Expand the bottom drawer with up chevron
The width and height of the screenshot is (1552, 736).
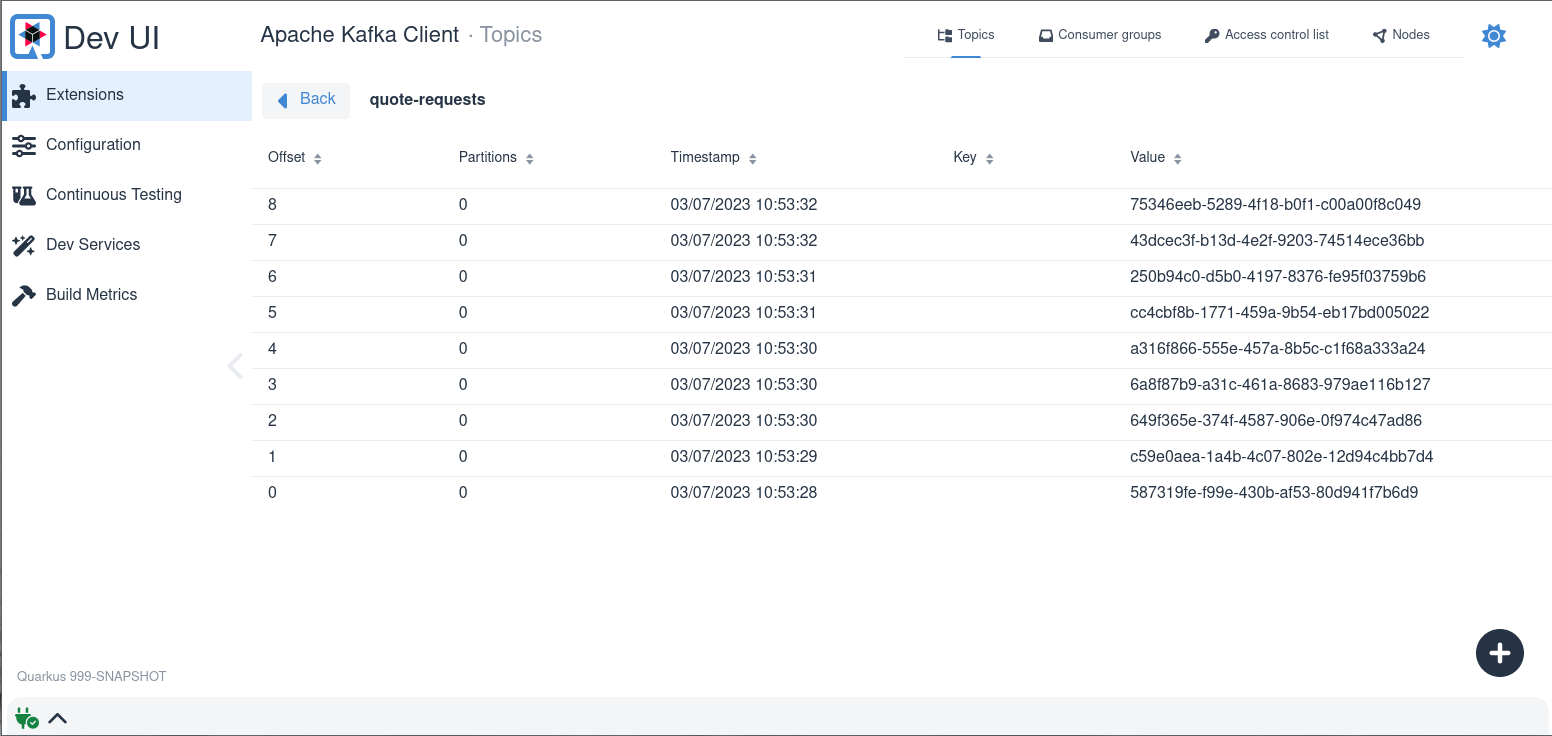coord(58,717)
